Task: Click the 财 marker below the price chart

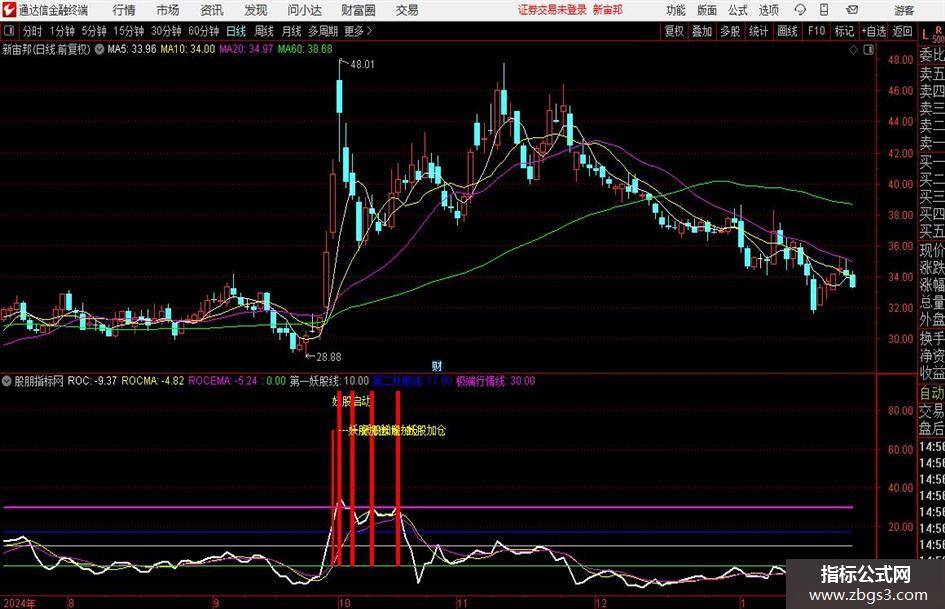Action: pyautogui.click(x=437, y=365)
